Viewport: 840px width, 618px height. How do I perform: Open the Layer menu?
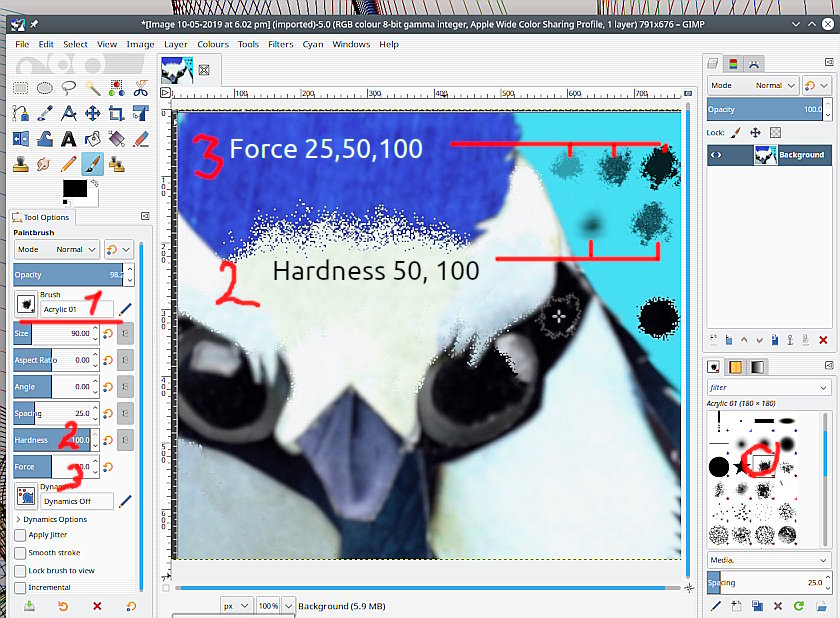click(x=175, y=44)
